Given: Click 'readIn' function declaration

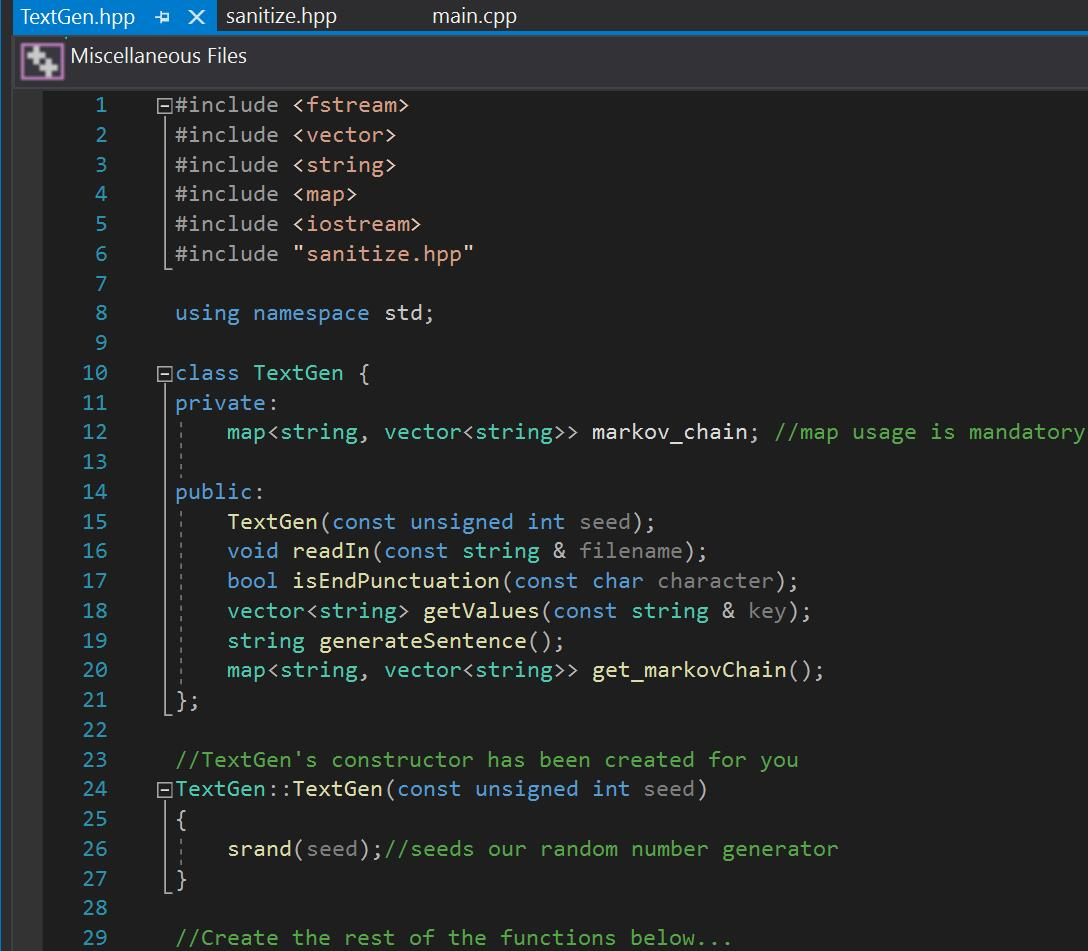Looking at the screenshot, I should tap(331, 551).
